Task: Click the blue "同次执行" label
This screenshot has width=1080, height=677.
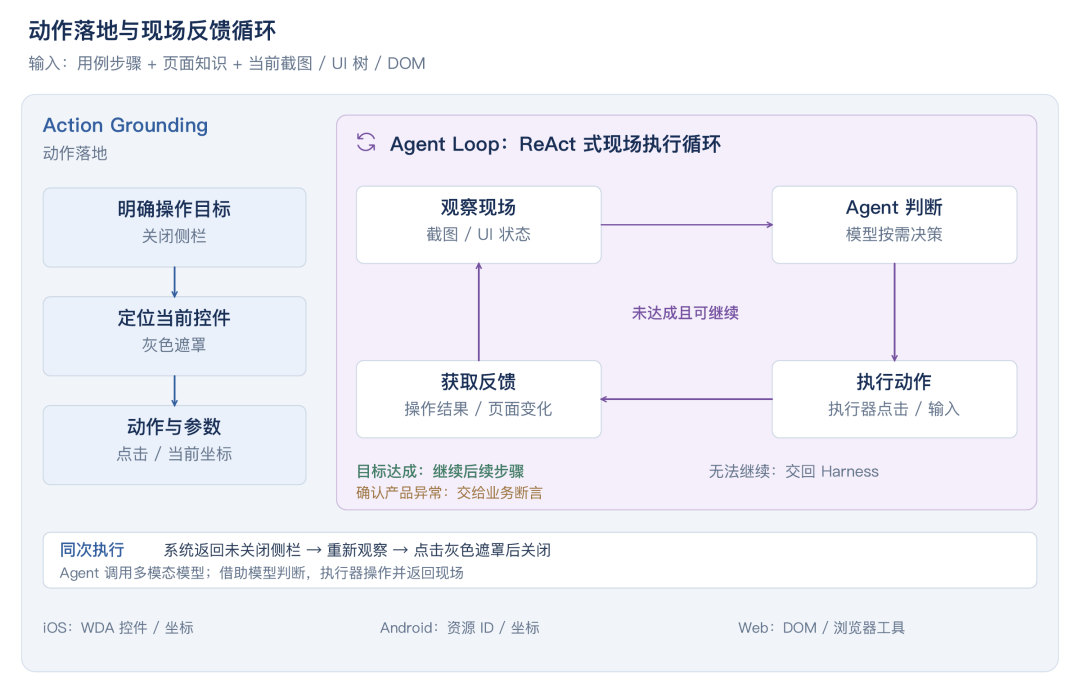Action: coord(92,550)
